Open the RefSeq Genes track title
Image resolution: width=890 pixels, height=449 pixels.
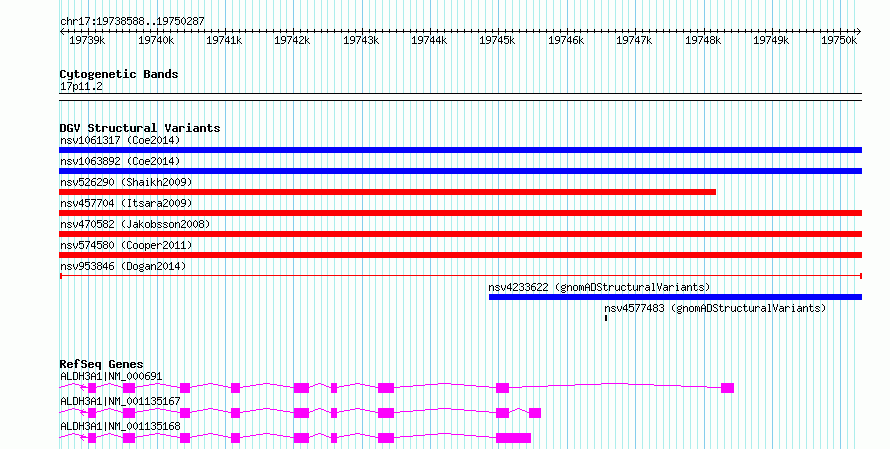pyautogui.click(x=102, y=364)
